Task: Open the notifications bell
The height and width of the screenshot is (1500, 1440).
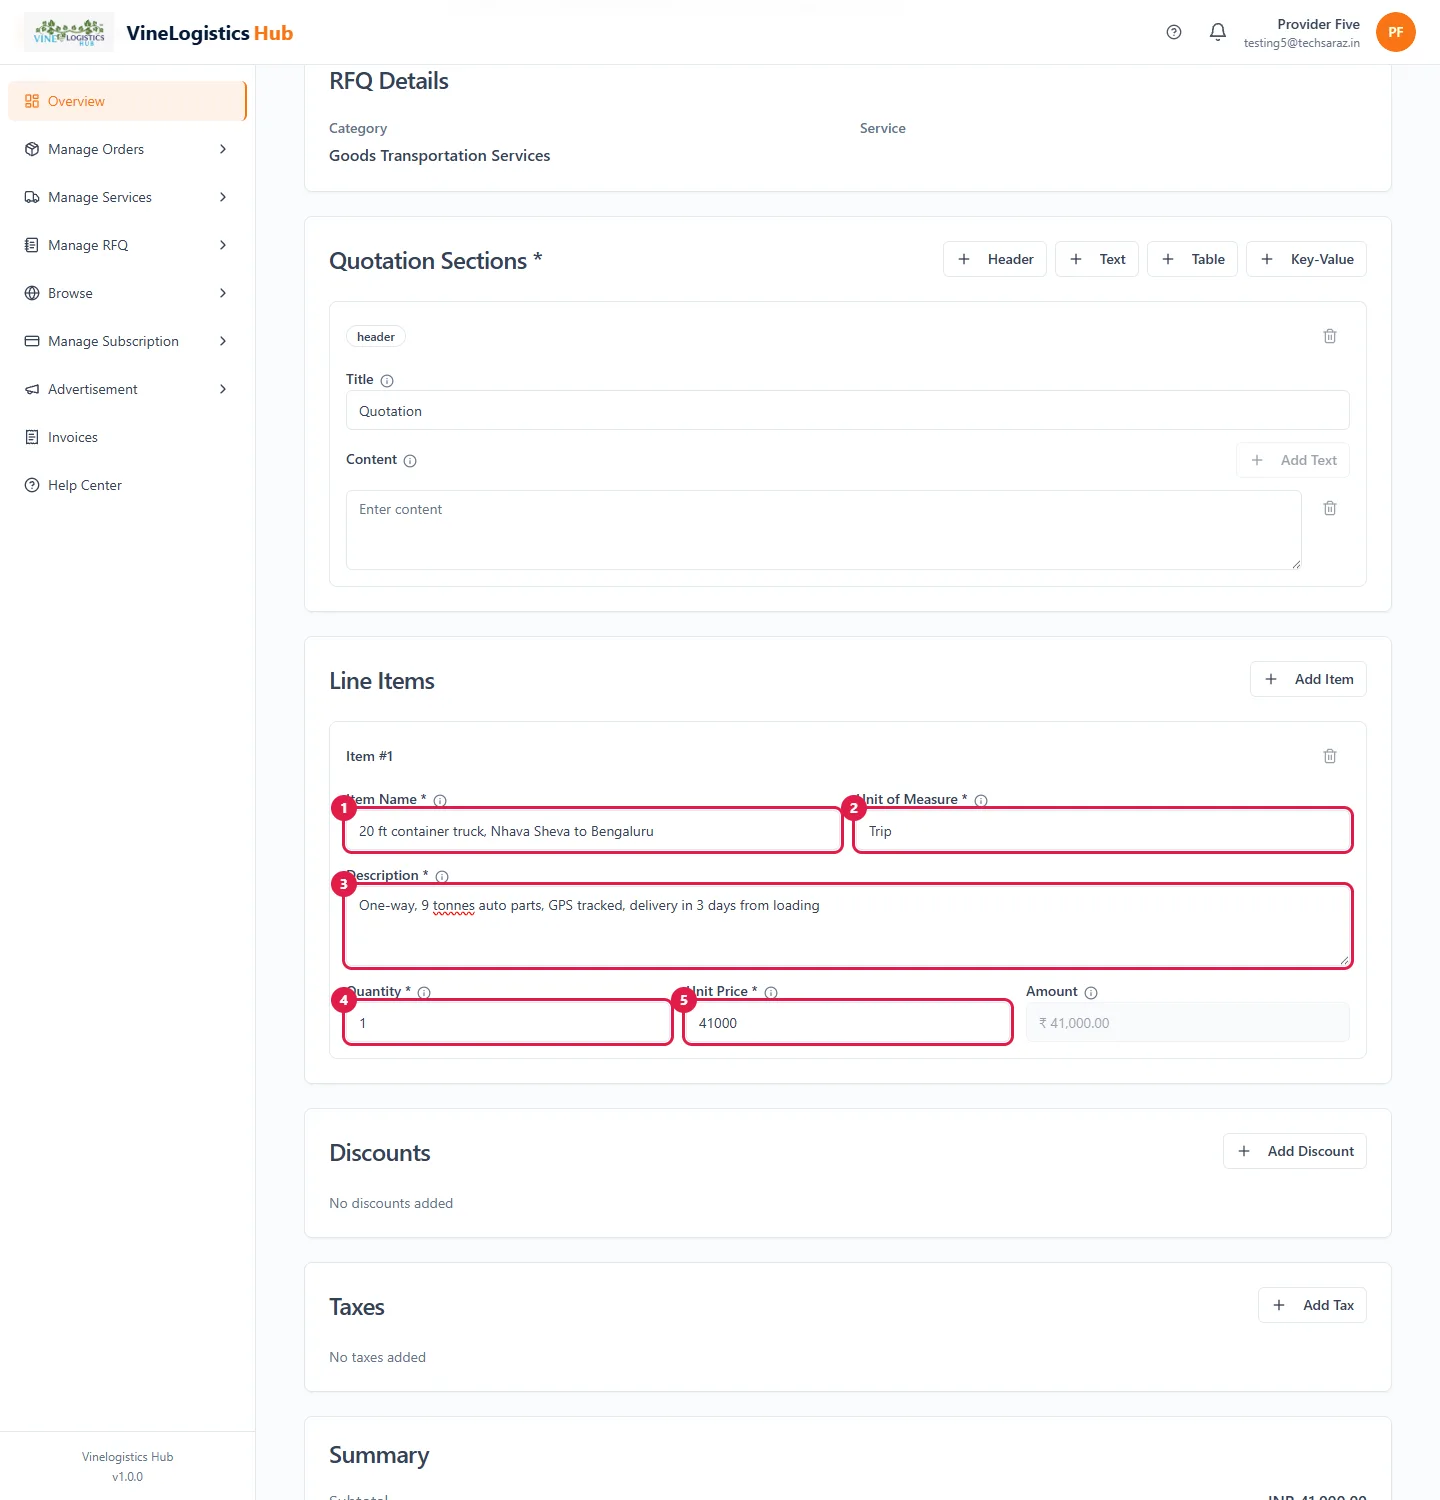Action: (1218, 32)
